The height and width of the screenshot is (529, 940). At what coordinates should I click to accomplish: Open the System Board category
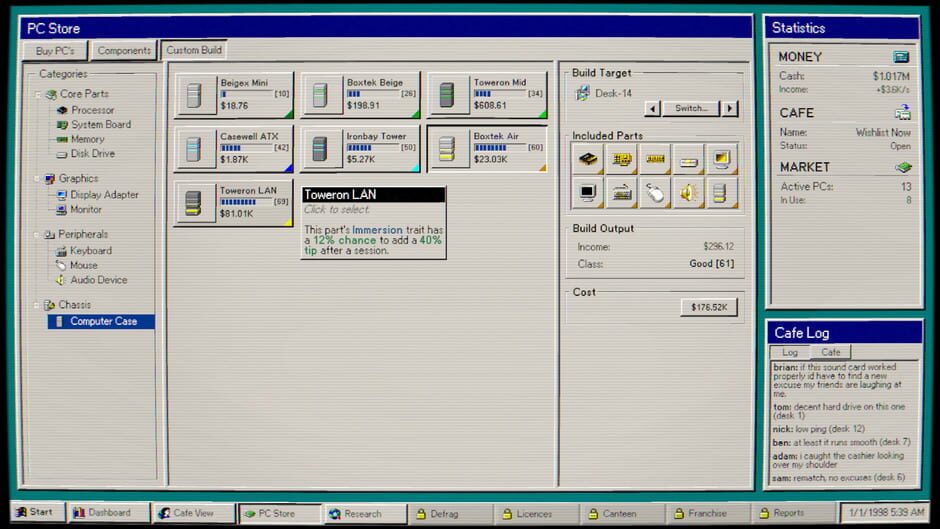pyautogui.click(x=94, y=125)
